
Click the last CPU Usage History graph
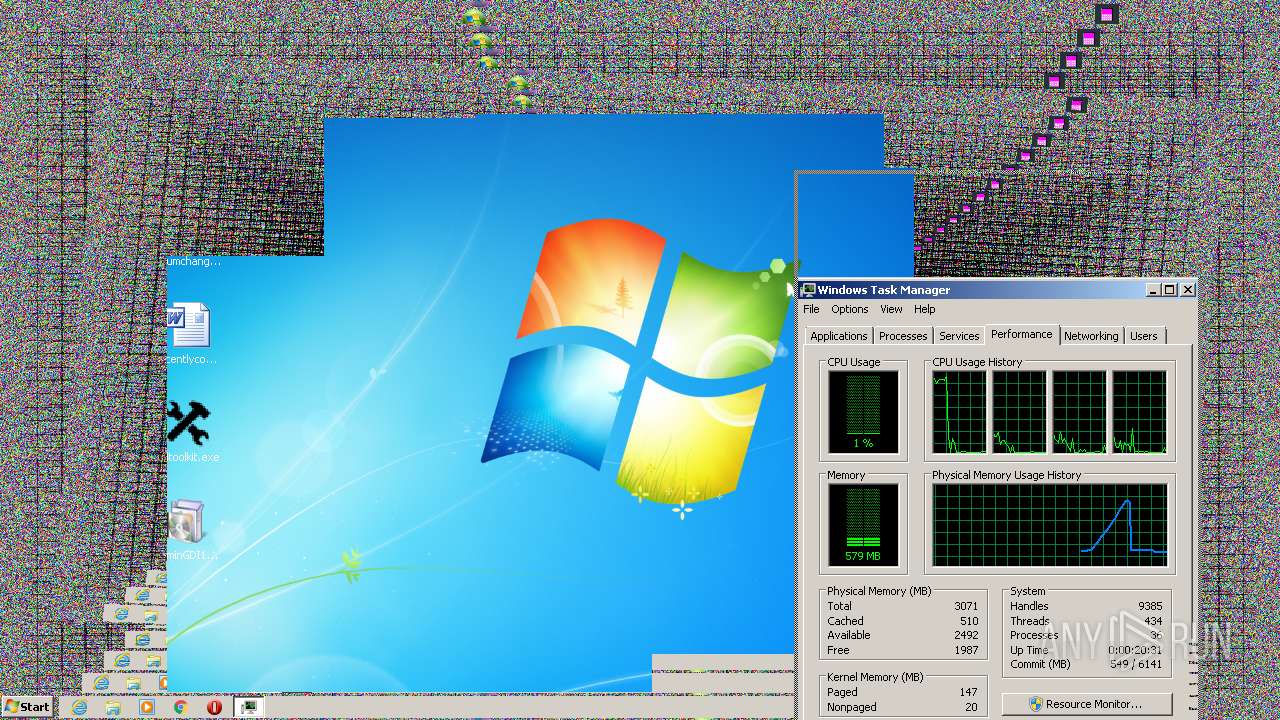[1139, 413]
